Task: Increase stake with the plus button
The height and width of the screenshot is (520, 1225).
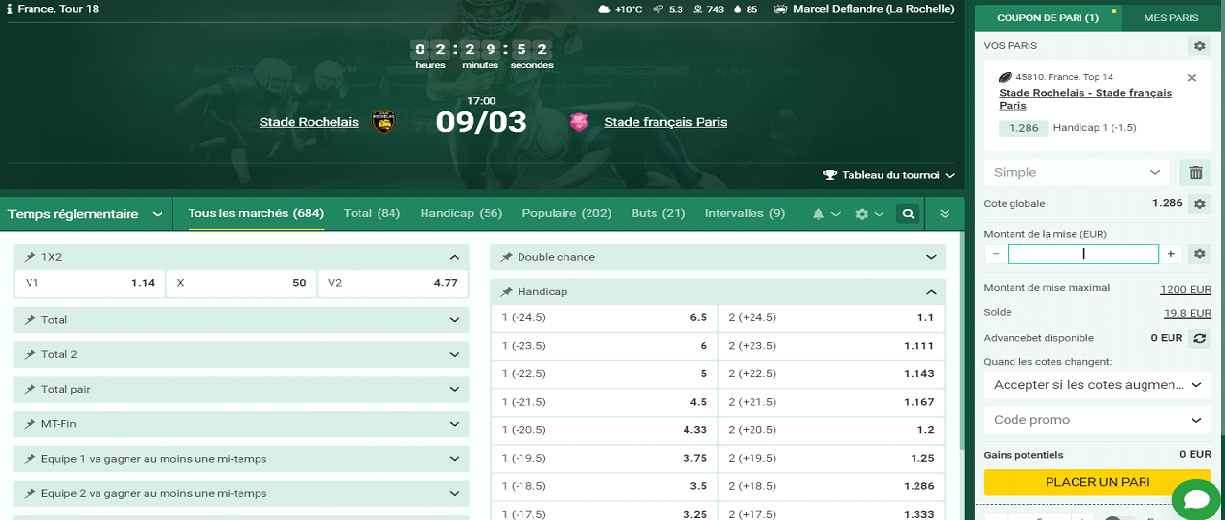Action: [x=1171, y=254]
